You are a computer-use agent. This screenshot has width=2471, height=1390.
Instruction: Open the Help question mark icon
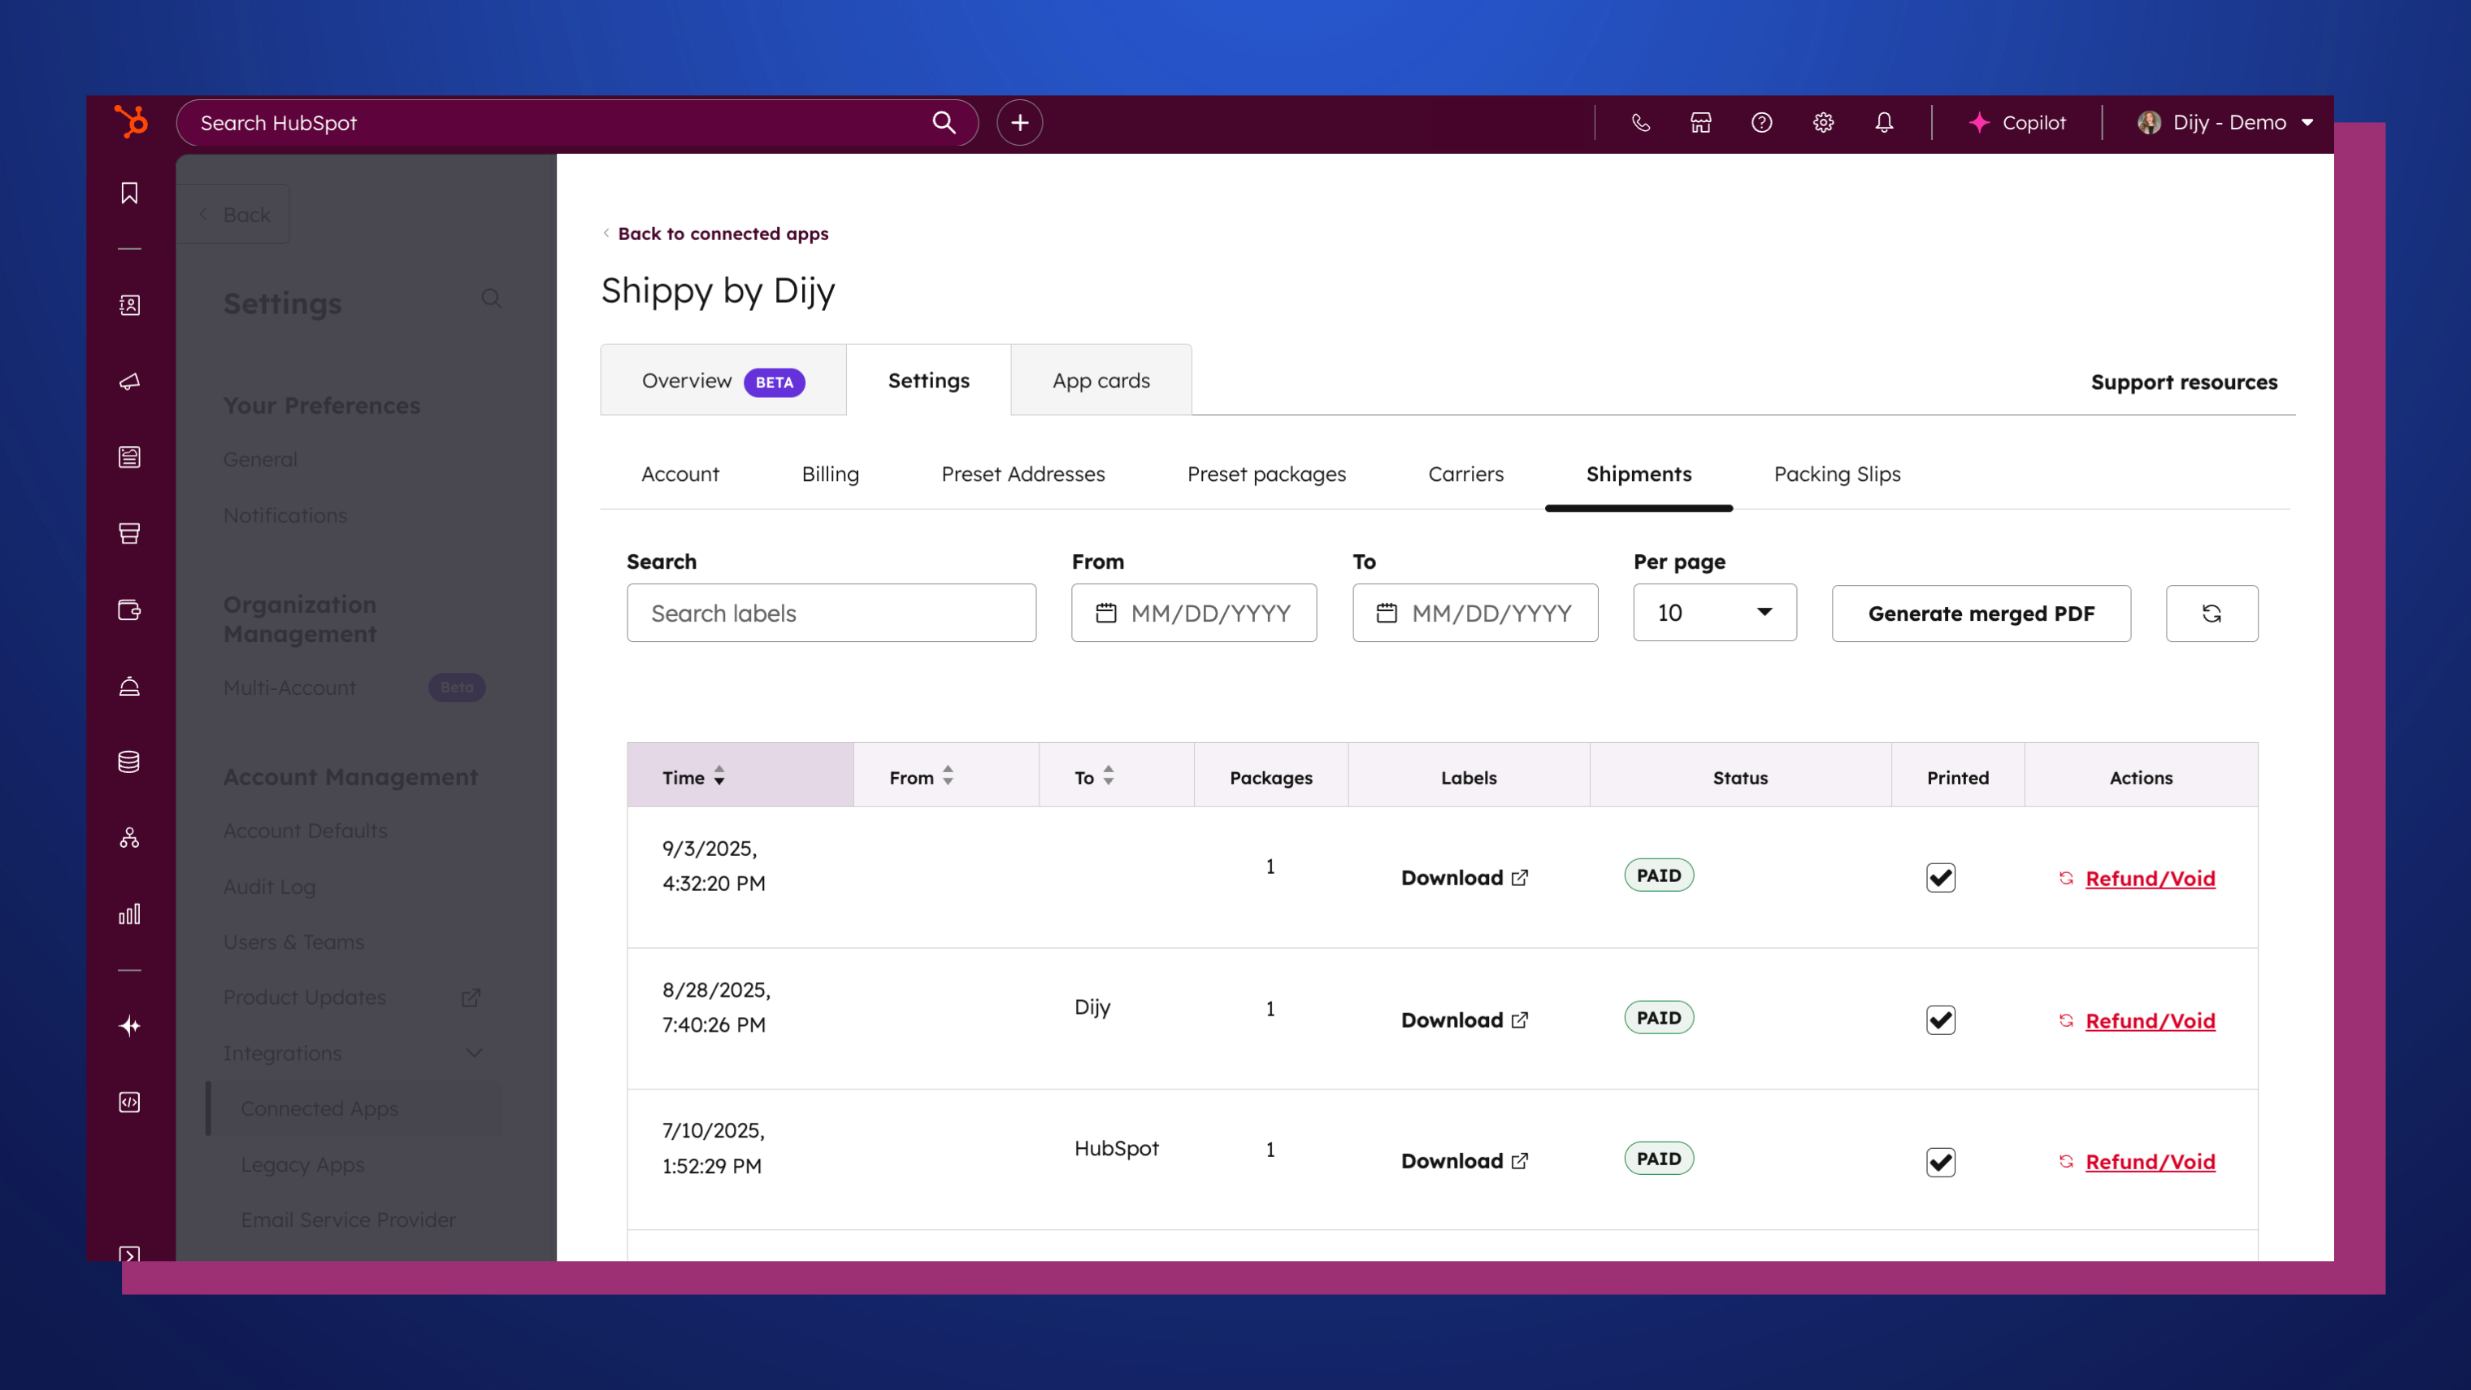coord(1761,122)
